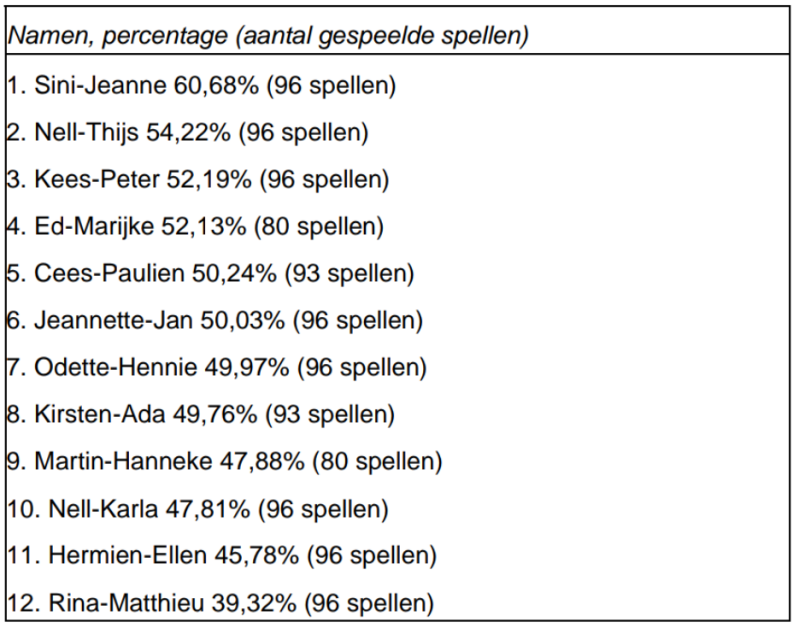
Task: Select the row for Sini-Jeanne
Action: pos(202,85)
